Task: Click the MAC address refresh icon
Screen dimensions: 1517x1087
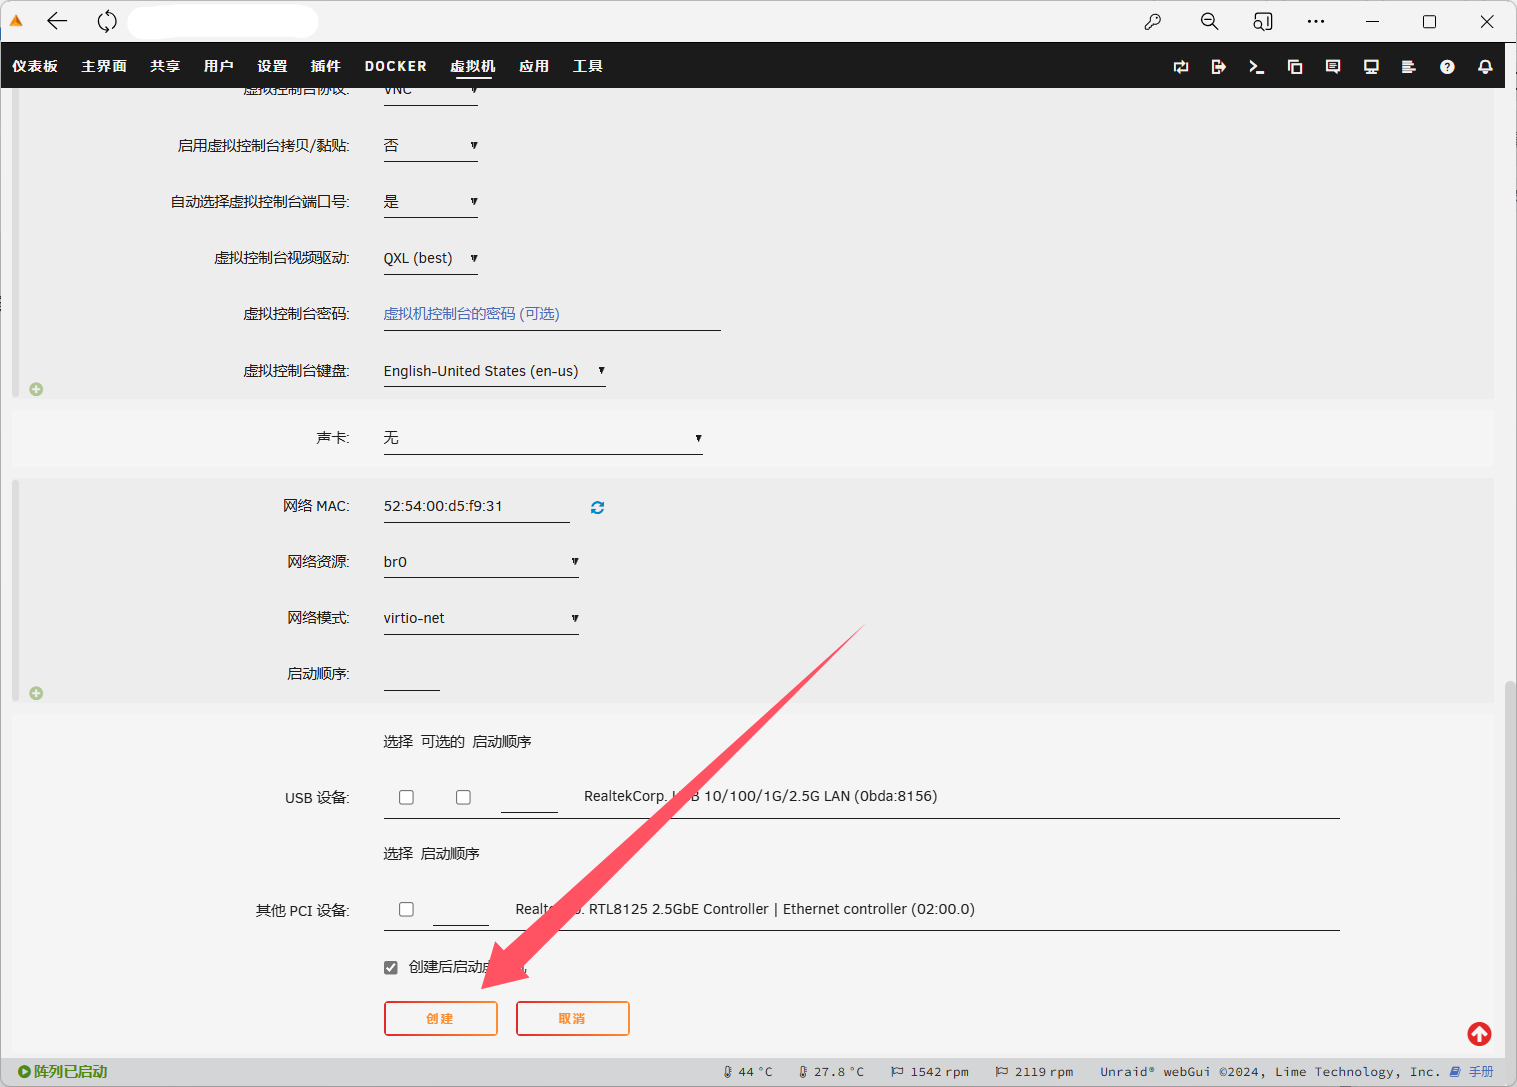Action: click(597, 508)
